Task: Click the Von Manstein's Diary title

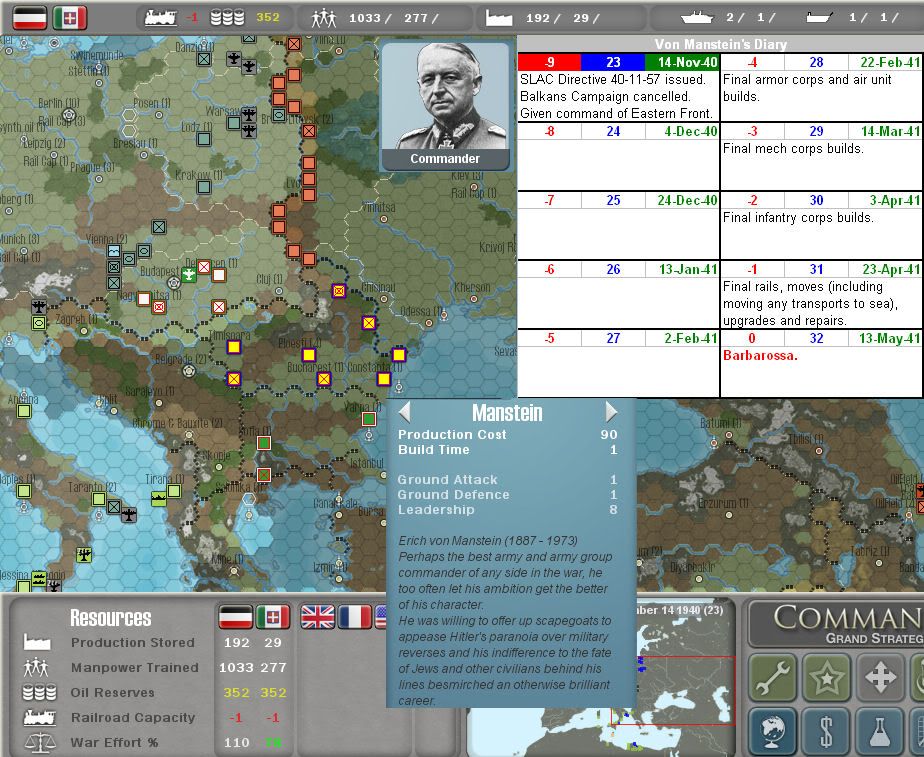Action: (720, 44)
